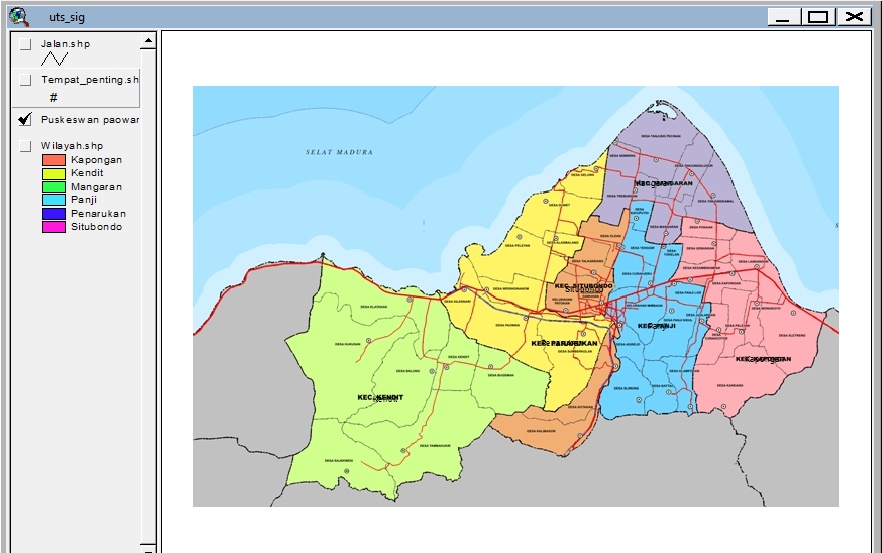Click the SELAT MADURA sea label
Viewport: 882px width, 553px height.
[x=339, y=152]
